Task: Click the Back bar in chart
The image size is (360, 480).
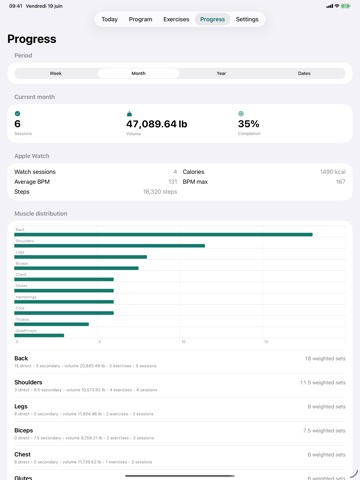Action: click(x=163, y=235)
